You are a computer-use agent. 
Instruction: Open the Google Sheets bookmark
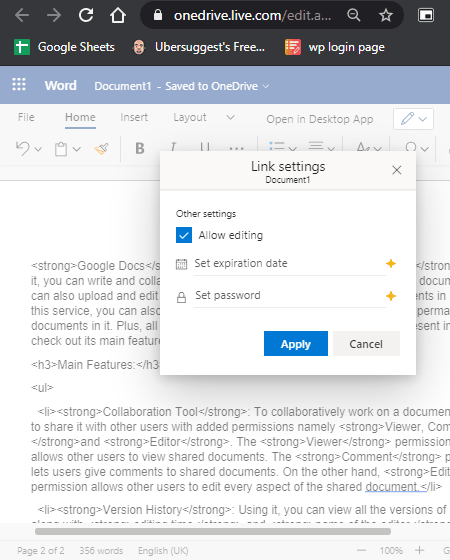64,47
